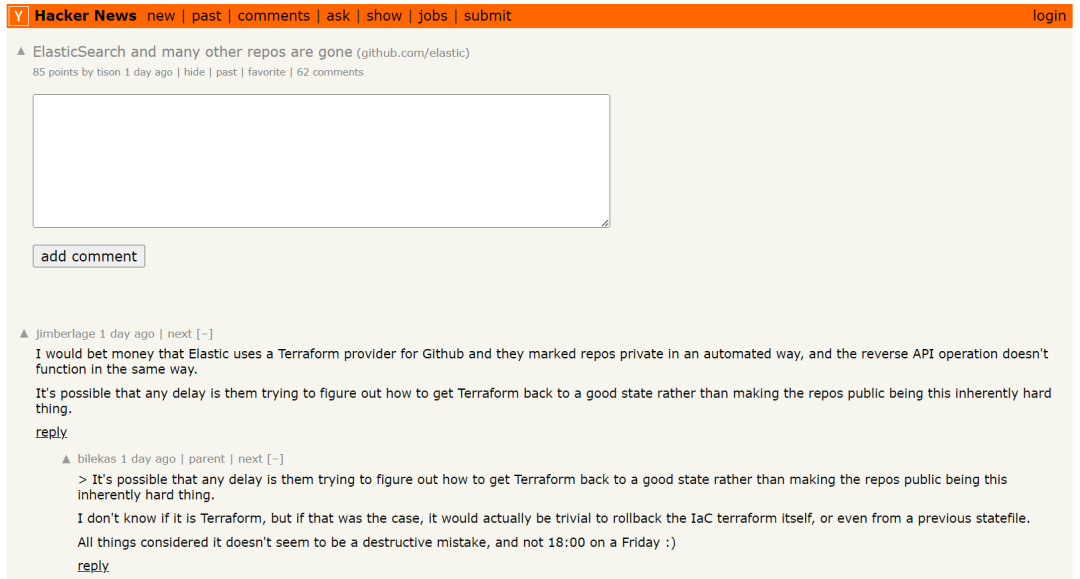Viewport: 1080px width, 579px height.
Task: Click the login link
Action: [1049, 16]
